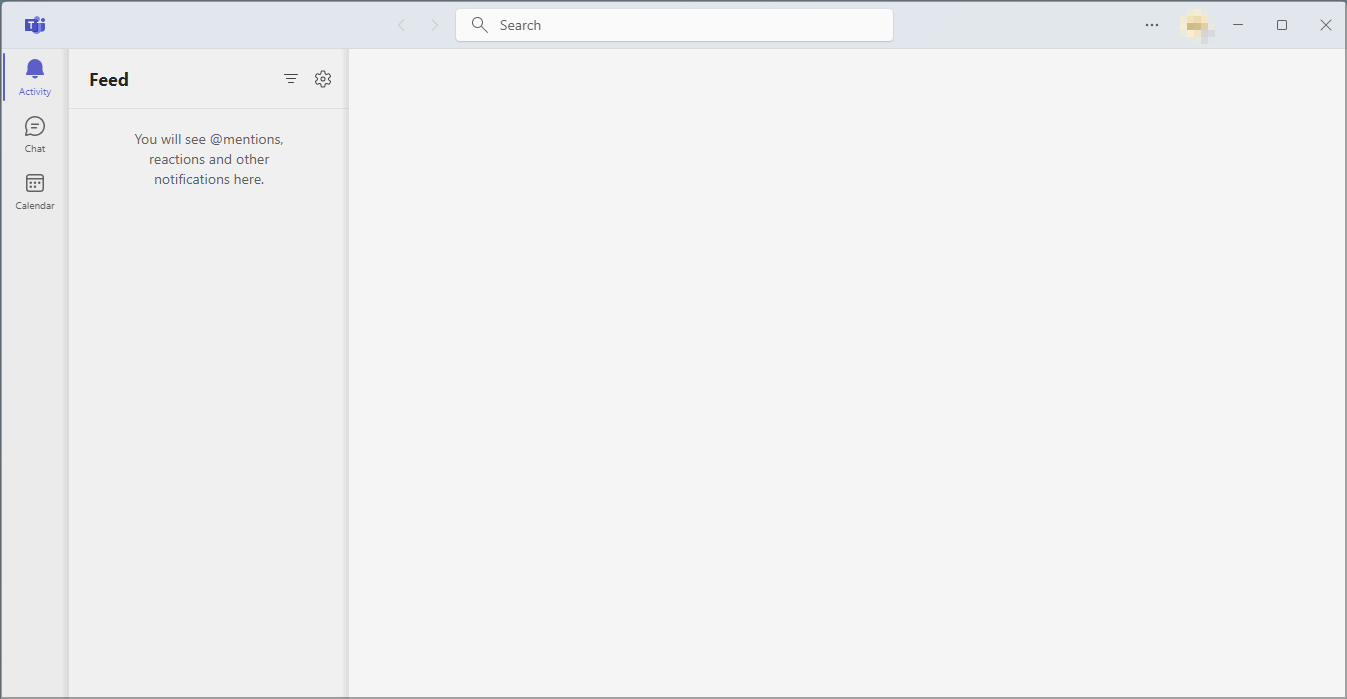Click the forward navigation arrow
Viewport: 1347px width, 699px height.
coord(435,25)
